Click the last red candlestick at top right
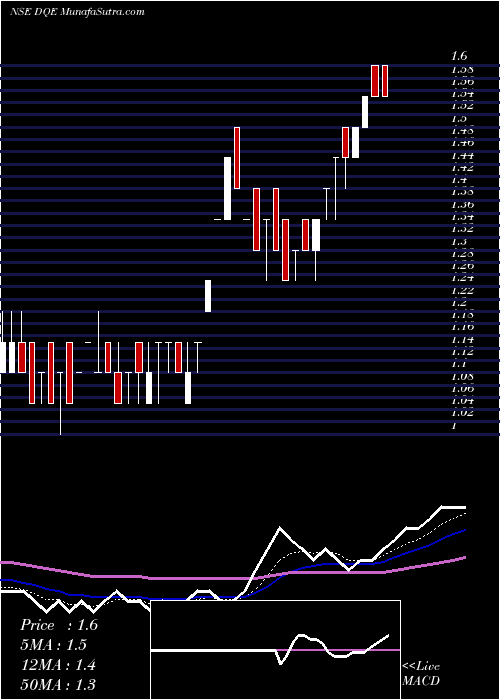Image resolution: width=500 pixels, height=700 pixels. click(385, 81)
